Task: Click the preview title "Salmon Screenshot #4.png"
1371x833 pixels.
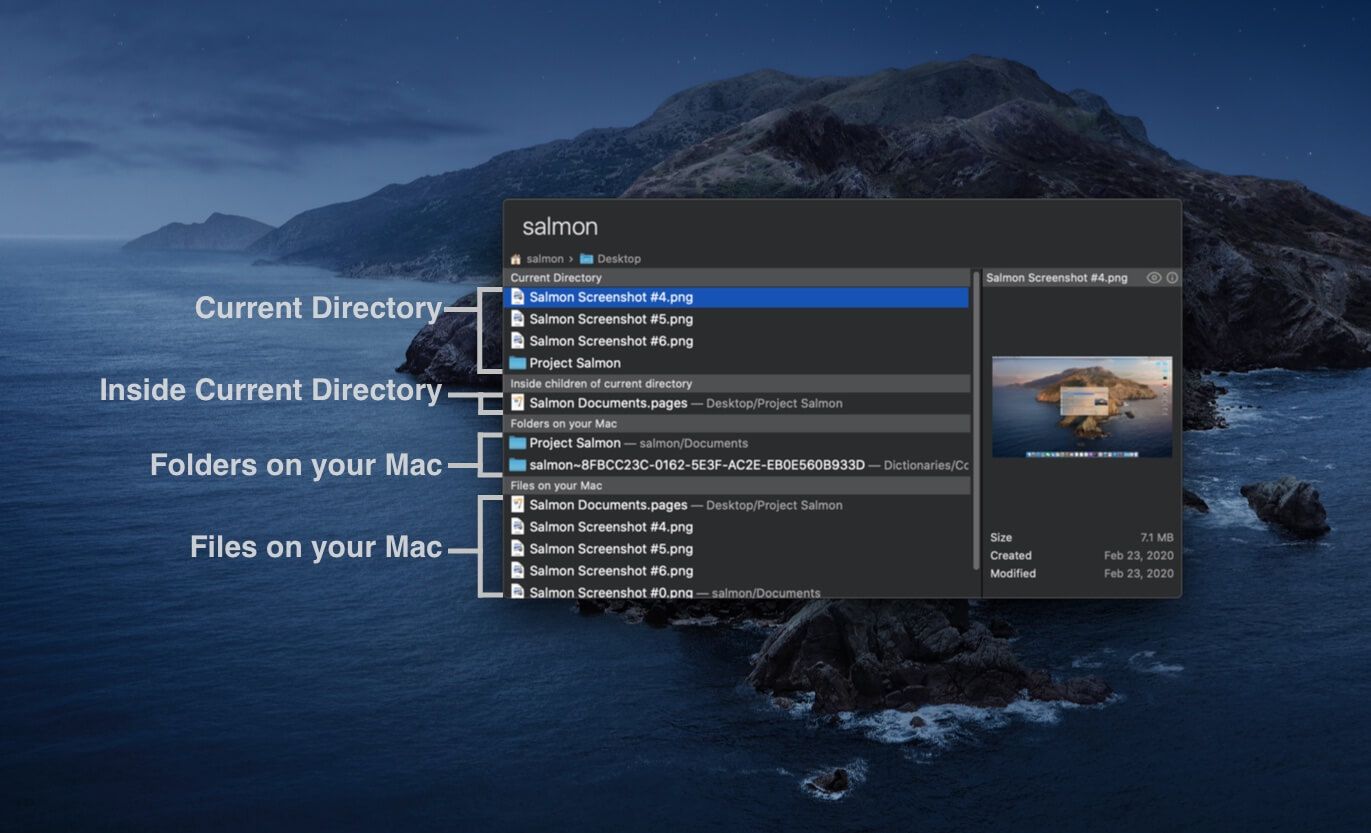Action: 1056,278
